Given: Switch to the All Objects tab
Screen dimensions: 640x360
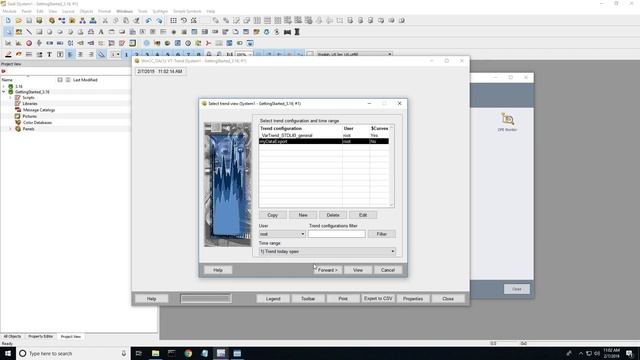Looking at the screenshot, I should point(12,336).
